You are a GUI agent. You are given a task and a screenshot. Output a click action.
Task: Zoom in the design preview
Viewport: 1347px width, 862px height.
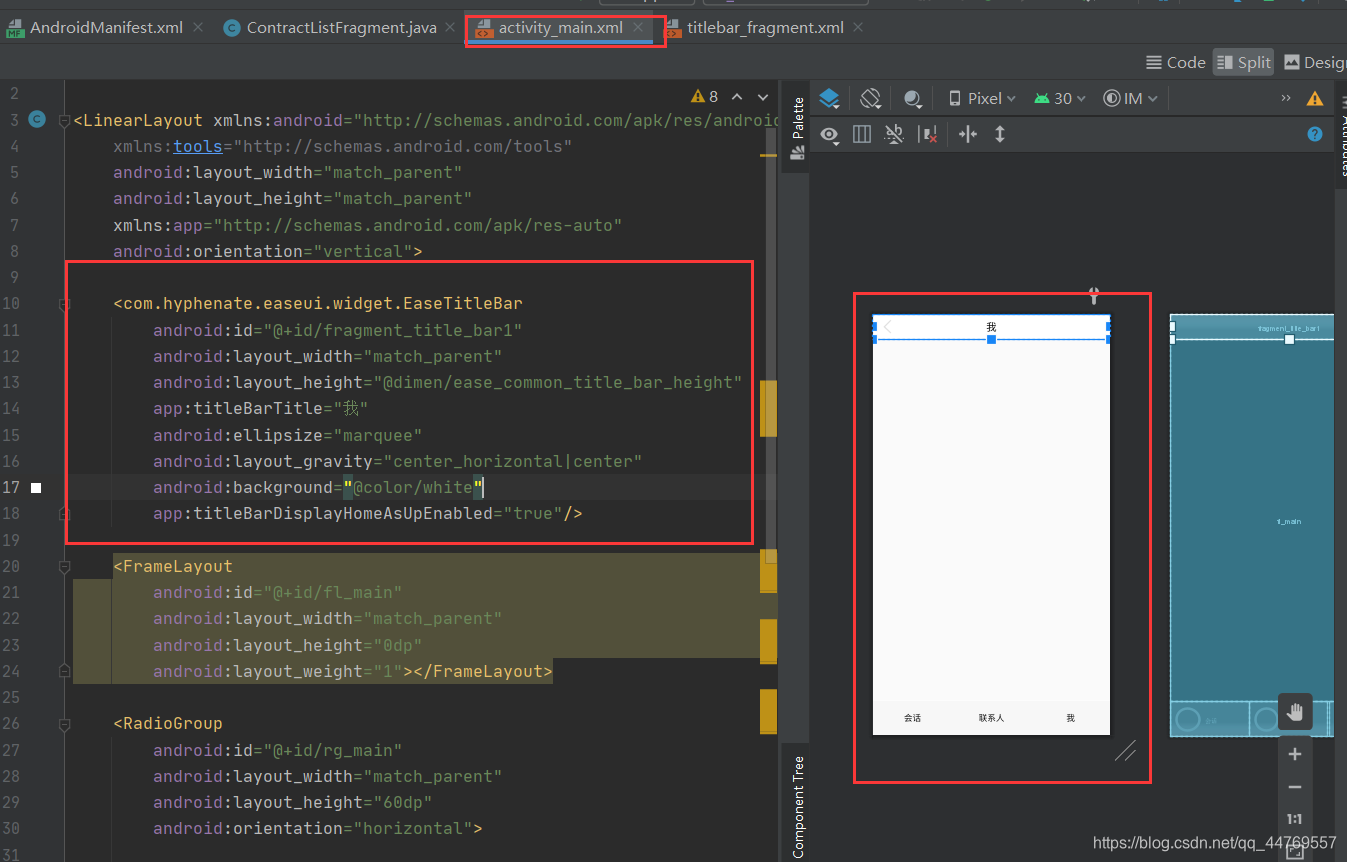click(x=1295, y=755)
